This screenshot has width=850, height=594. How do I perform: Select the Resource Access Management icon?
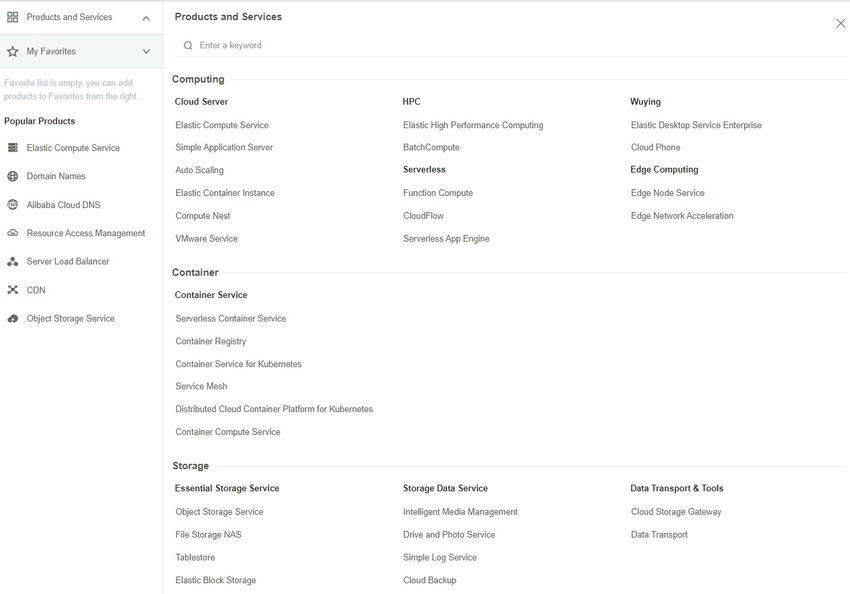point(14,232)
